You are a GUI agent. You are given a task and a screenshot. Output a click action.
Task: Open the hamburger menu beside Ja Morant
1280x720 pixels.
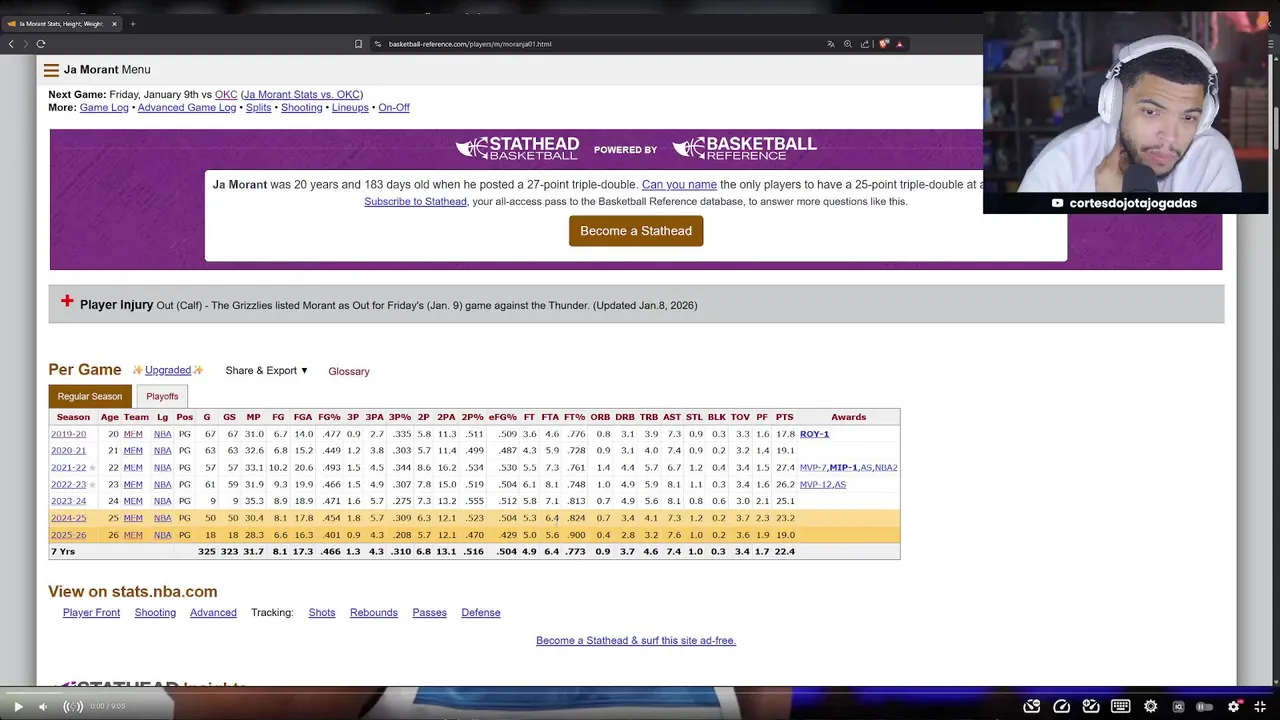click(51, 70)
